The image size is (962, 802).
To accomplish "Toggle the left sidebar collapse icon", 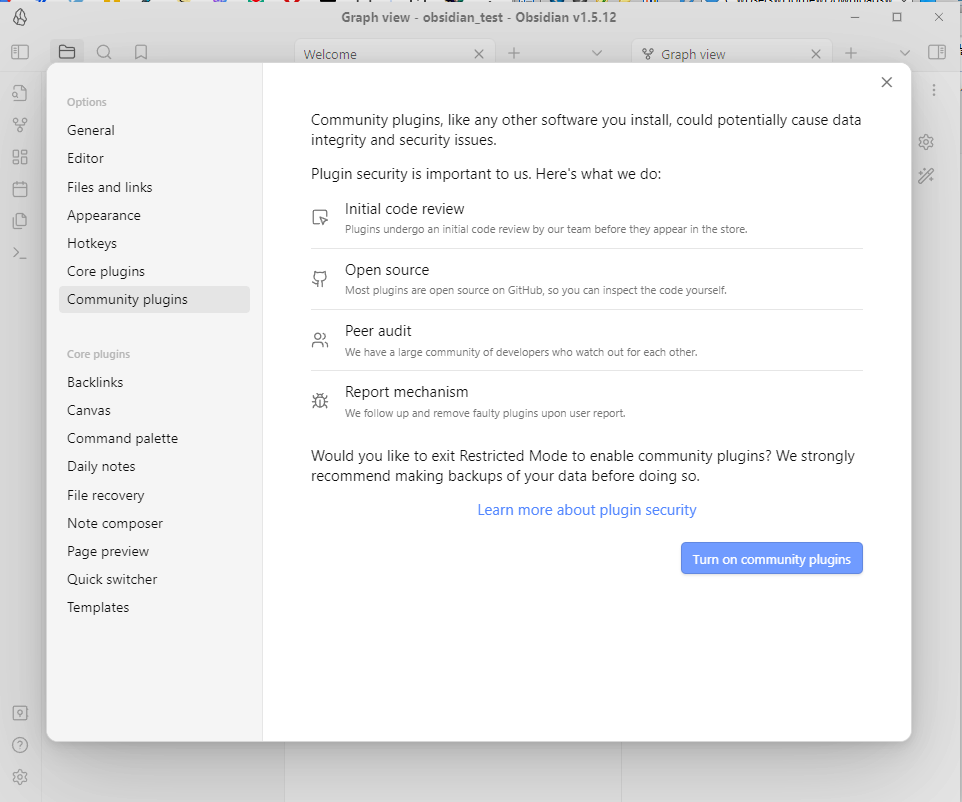I will point(20,52).
